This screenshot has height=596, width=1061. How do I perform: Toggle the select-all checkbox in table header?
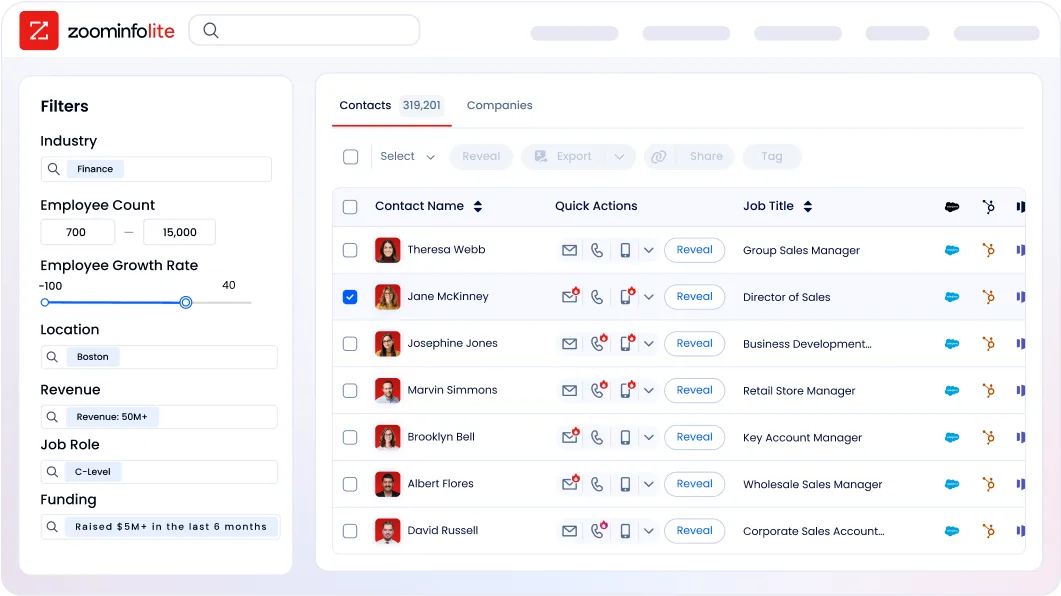coord(350,206)
